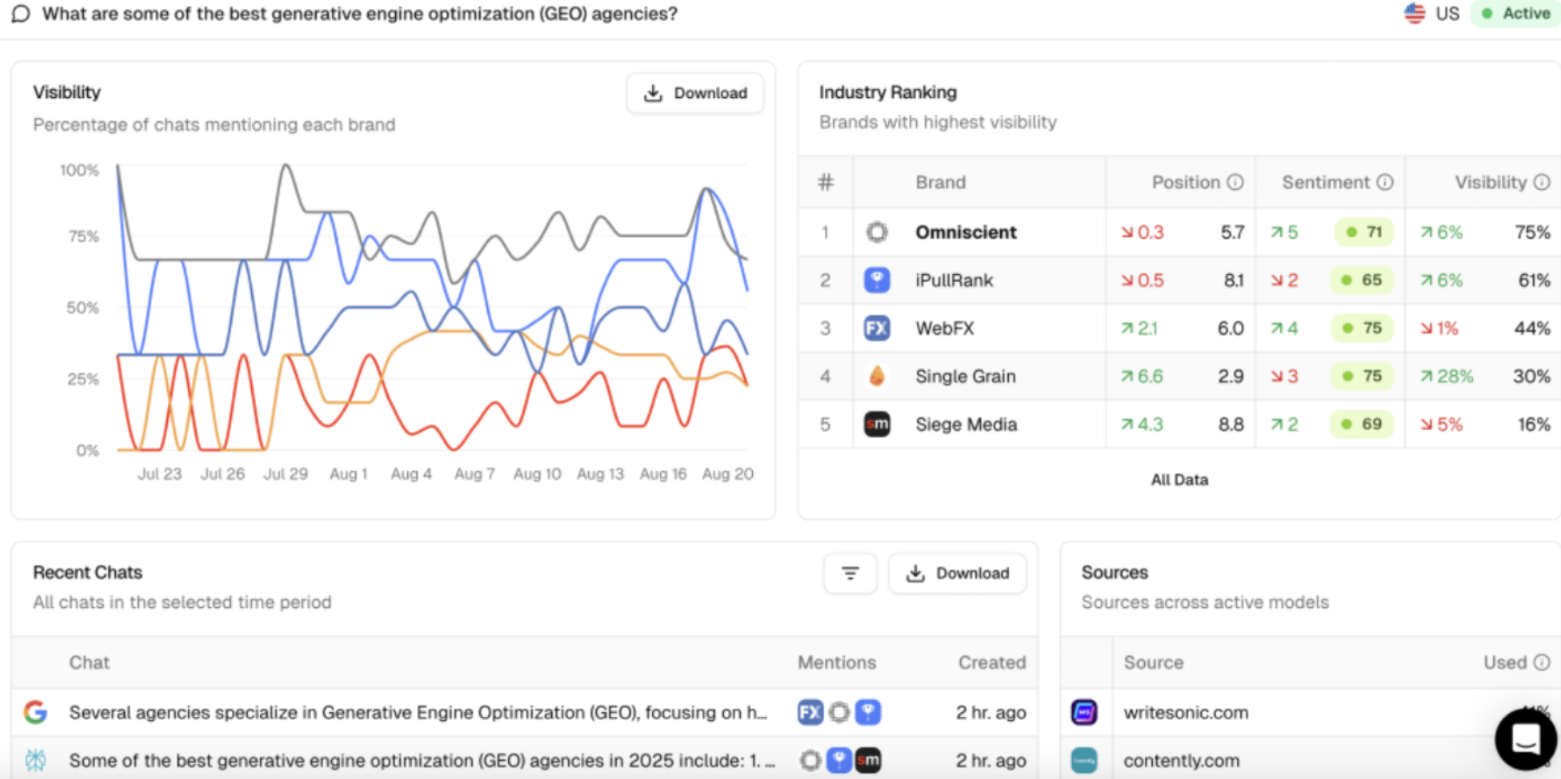Click WebFX position value 6.0

(1231, 328)
